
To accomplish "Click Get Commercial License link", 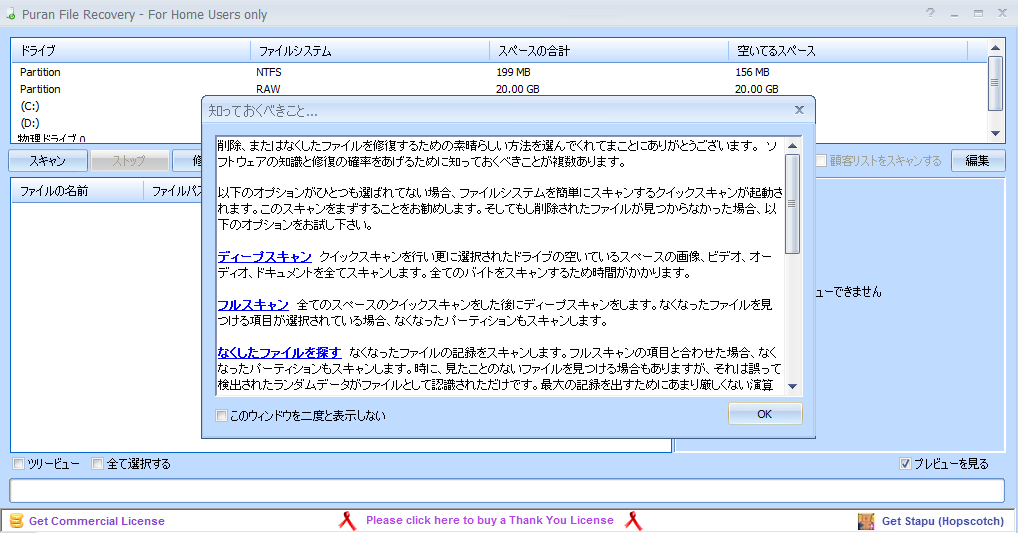I will 97,521.
